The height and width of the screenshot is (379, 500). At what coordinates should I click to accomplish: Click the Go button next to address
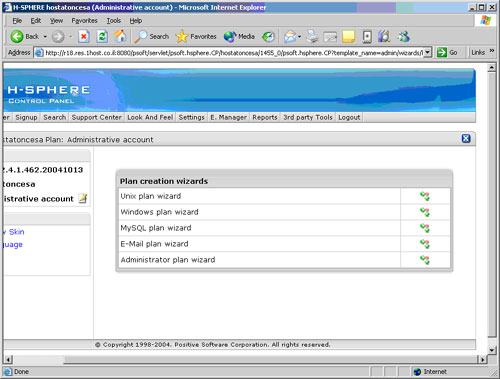coord(447,53)
